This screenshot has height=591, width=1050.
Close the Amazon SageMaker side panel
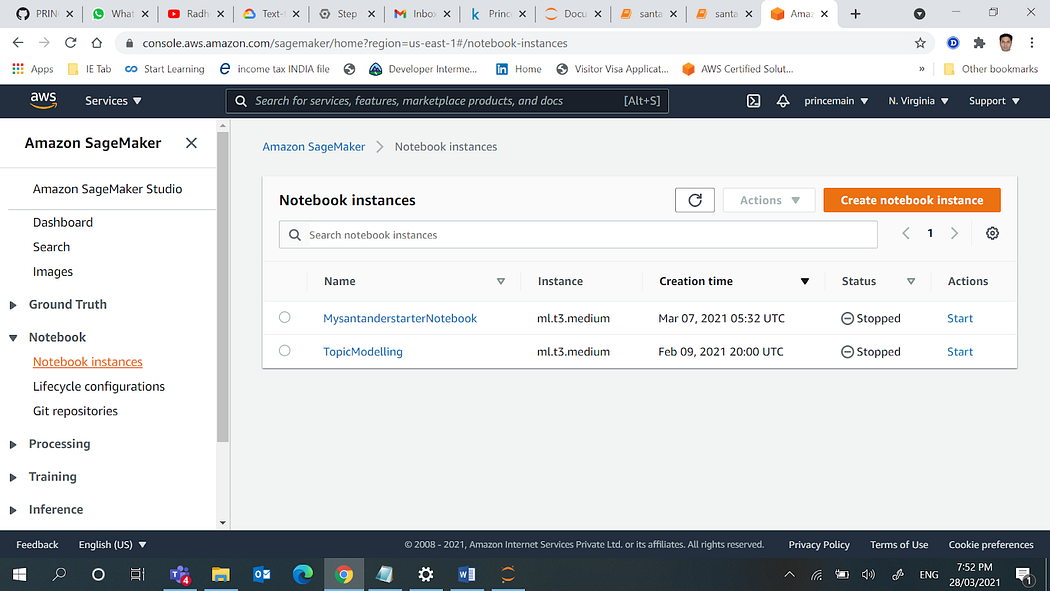pyautogui.click(x=192, y=143)
